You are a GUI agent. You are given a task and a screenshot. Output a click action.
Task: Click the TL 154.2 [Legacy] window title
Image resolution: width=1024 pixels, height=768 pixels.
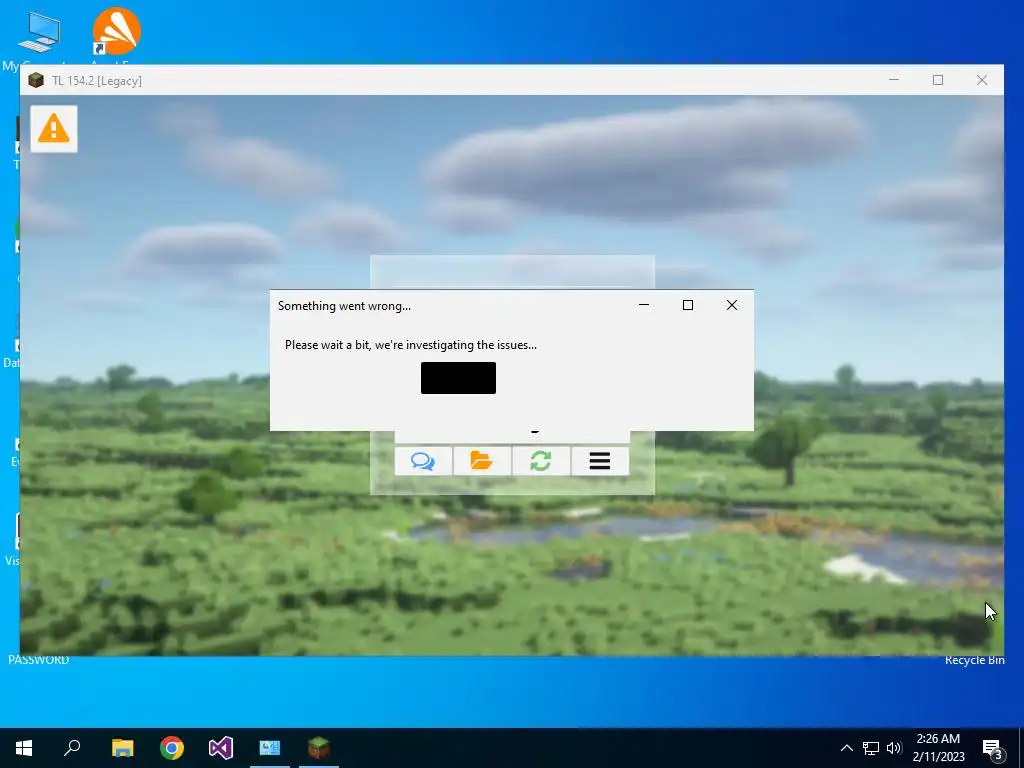pyautogui.click(x=97, y=81)
